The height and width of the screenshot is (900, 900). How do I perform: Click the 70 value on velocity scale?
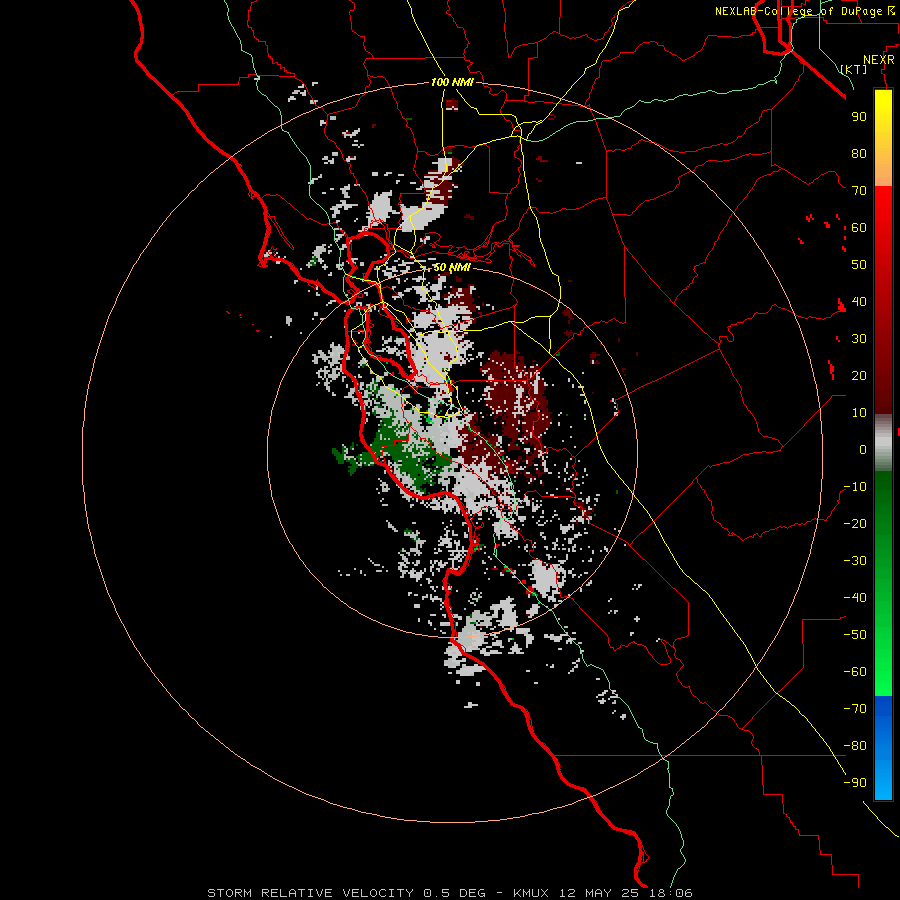pyautogui.click(x=859, y=191)
